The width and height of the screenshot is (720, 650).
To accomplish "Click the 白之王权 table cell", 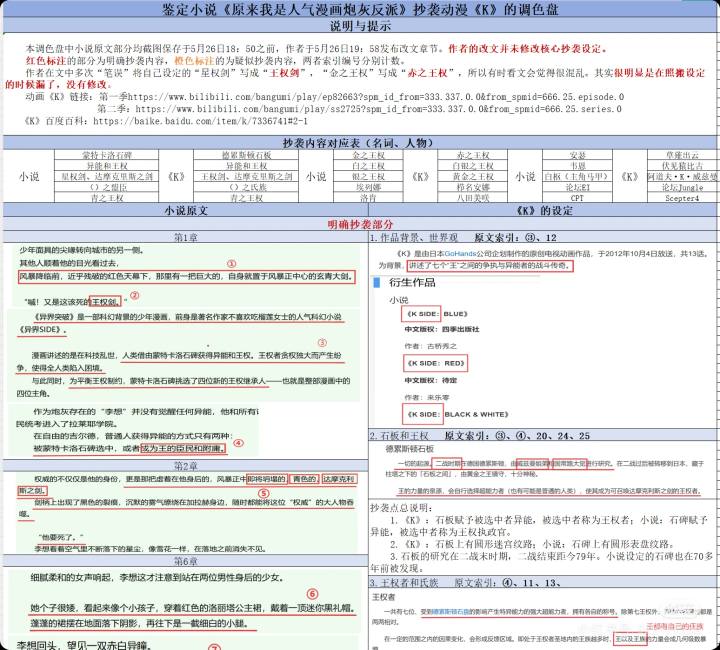I will 368,166.
